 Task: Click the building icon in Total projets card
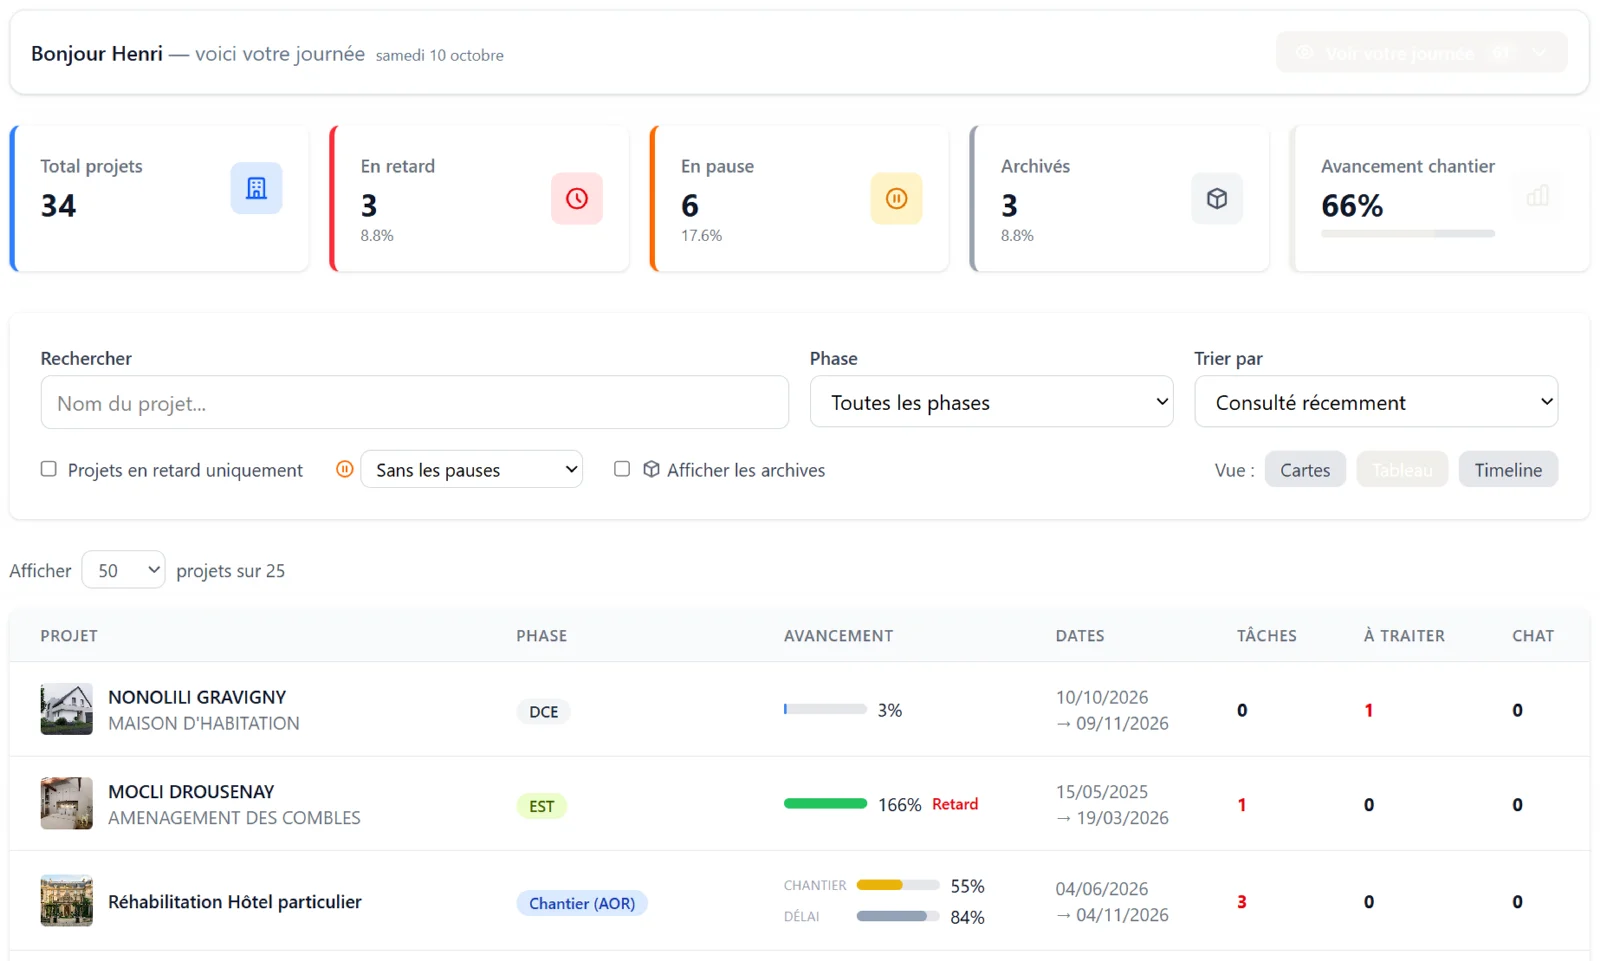pyautogui.click(x=256, y=188)
